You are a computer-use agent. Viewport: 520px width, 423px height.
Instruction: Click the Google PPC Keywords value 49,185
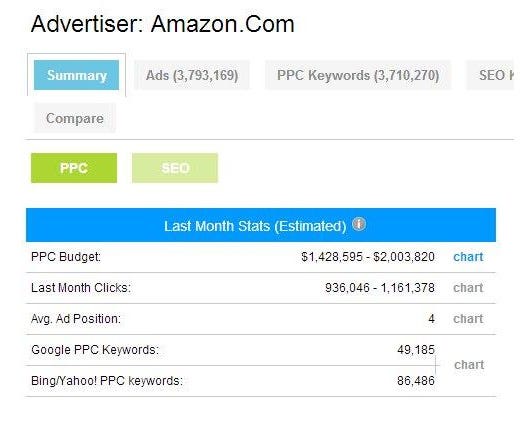(416, 350)
